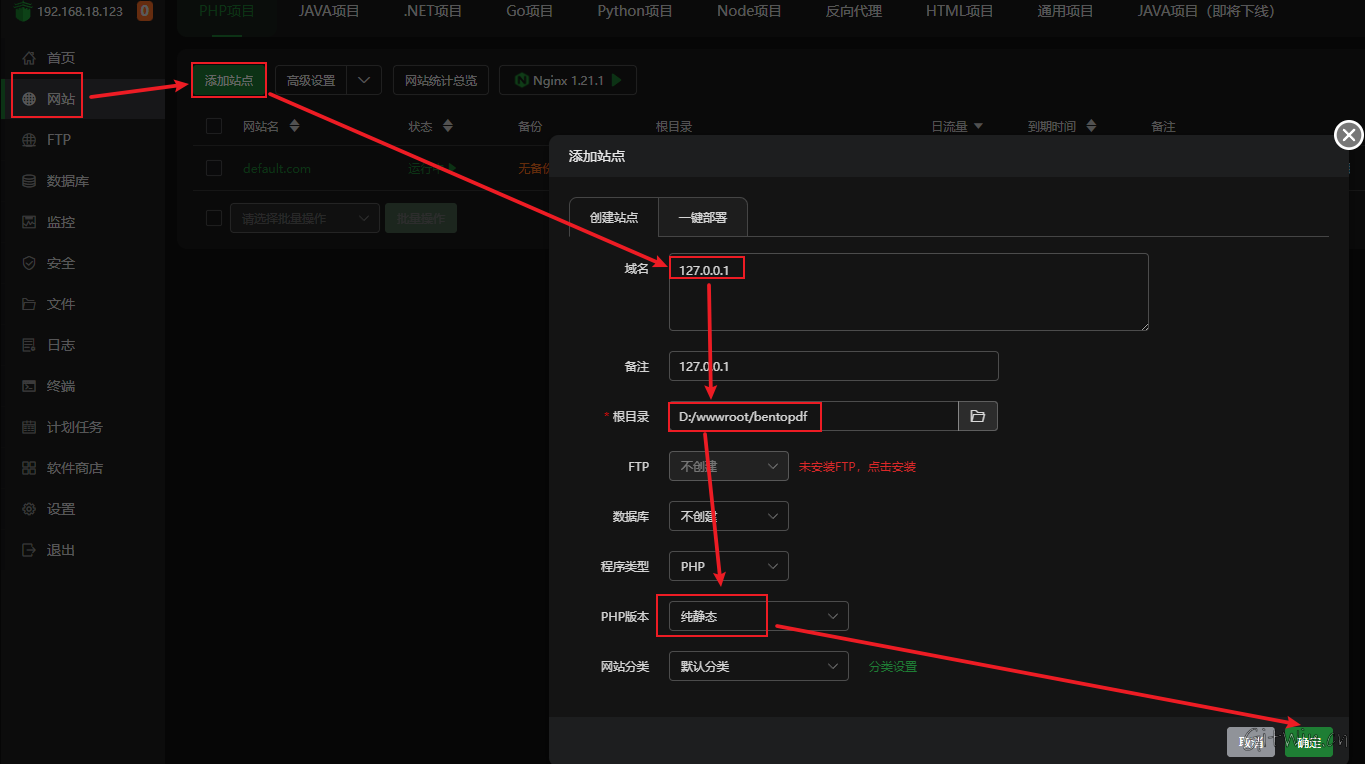This screenshot has height=764, width=1365.
Task: Click the 分类设置 link
Action: (892, 666)
